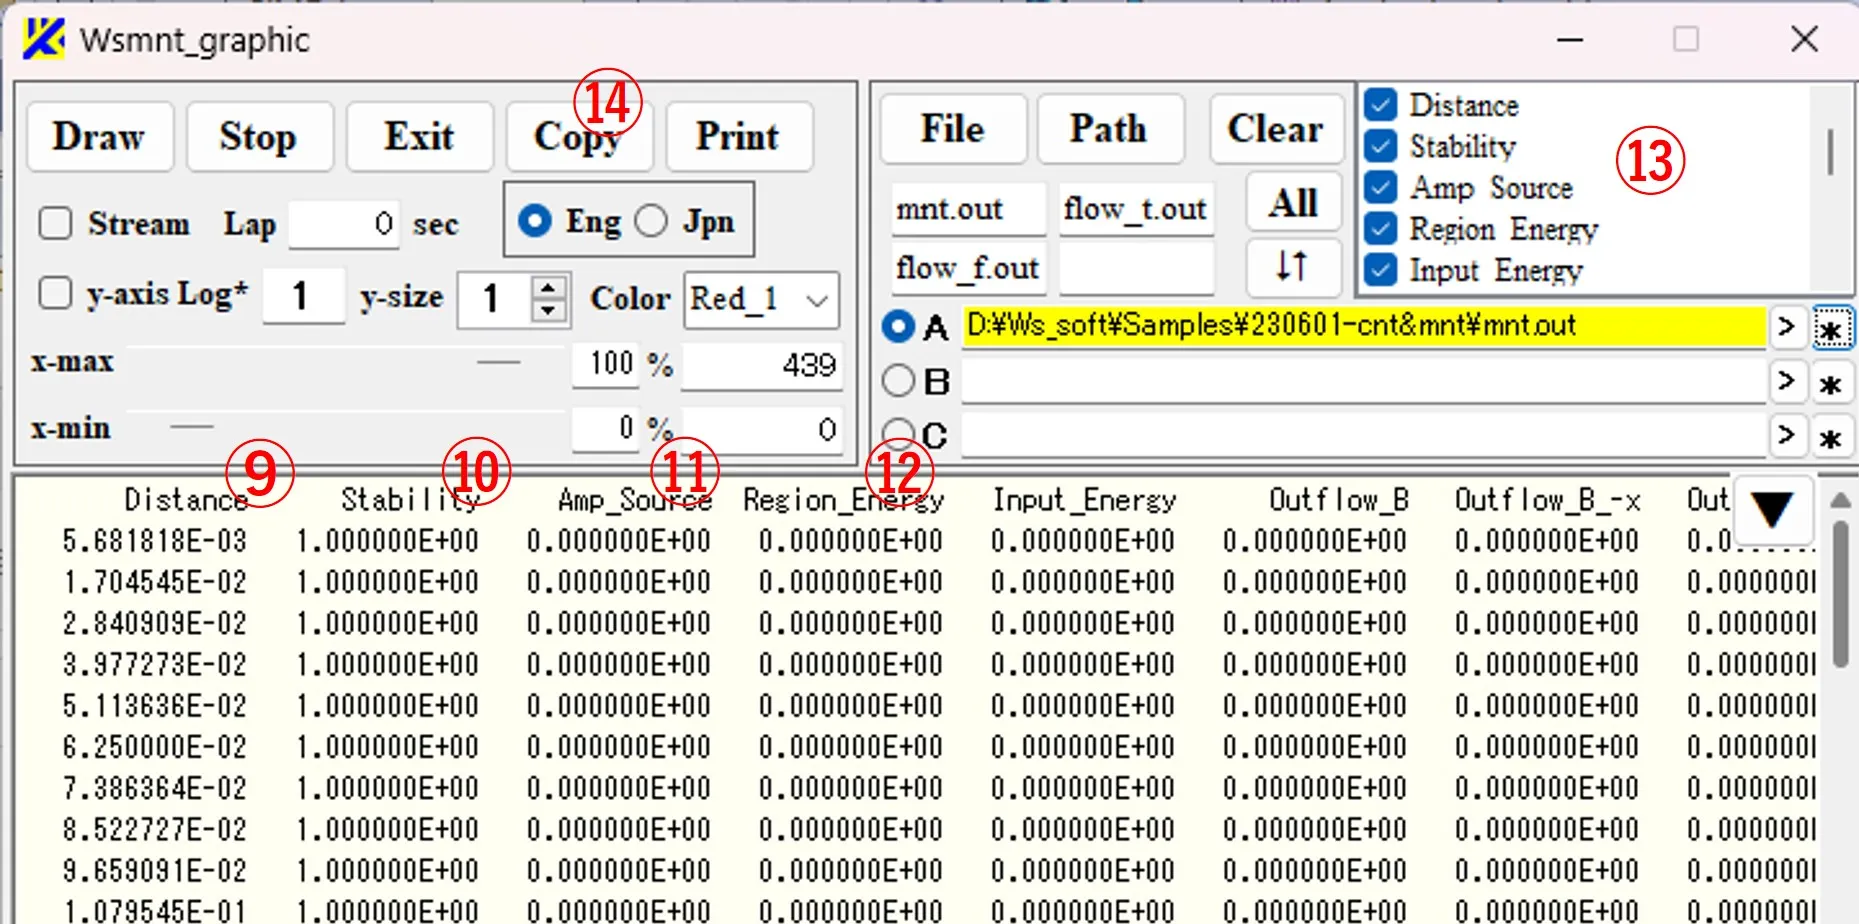
Task: Click the data table vertical scrollbar thumb
Action: (1840, 593)
